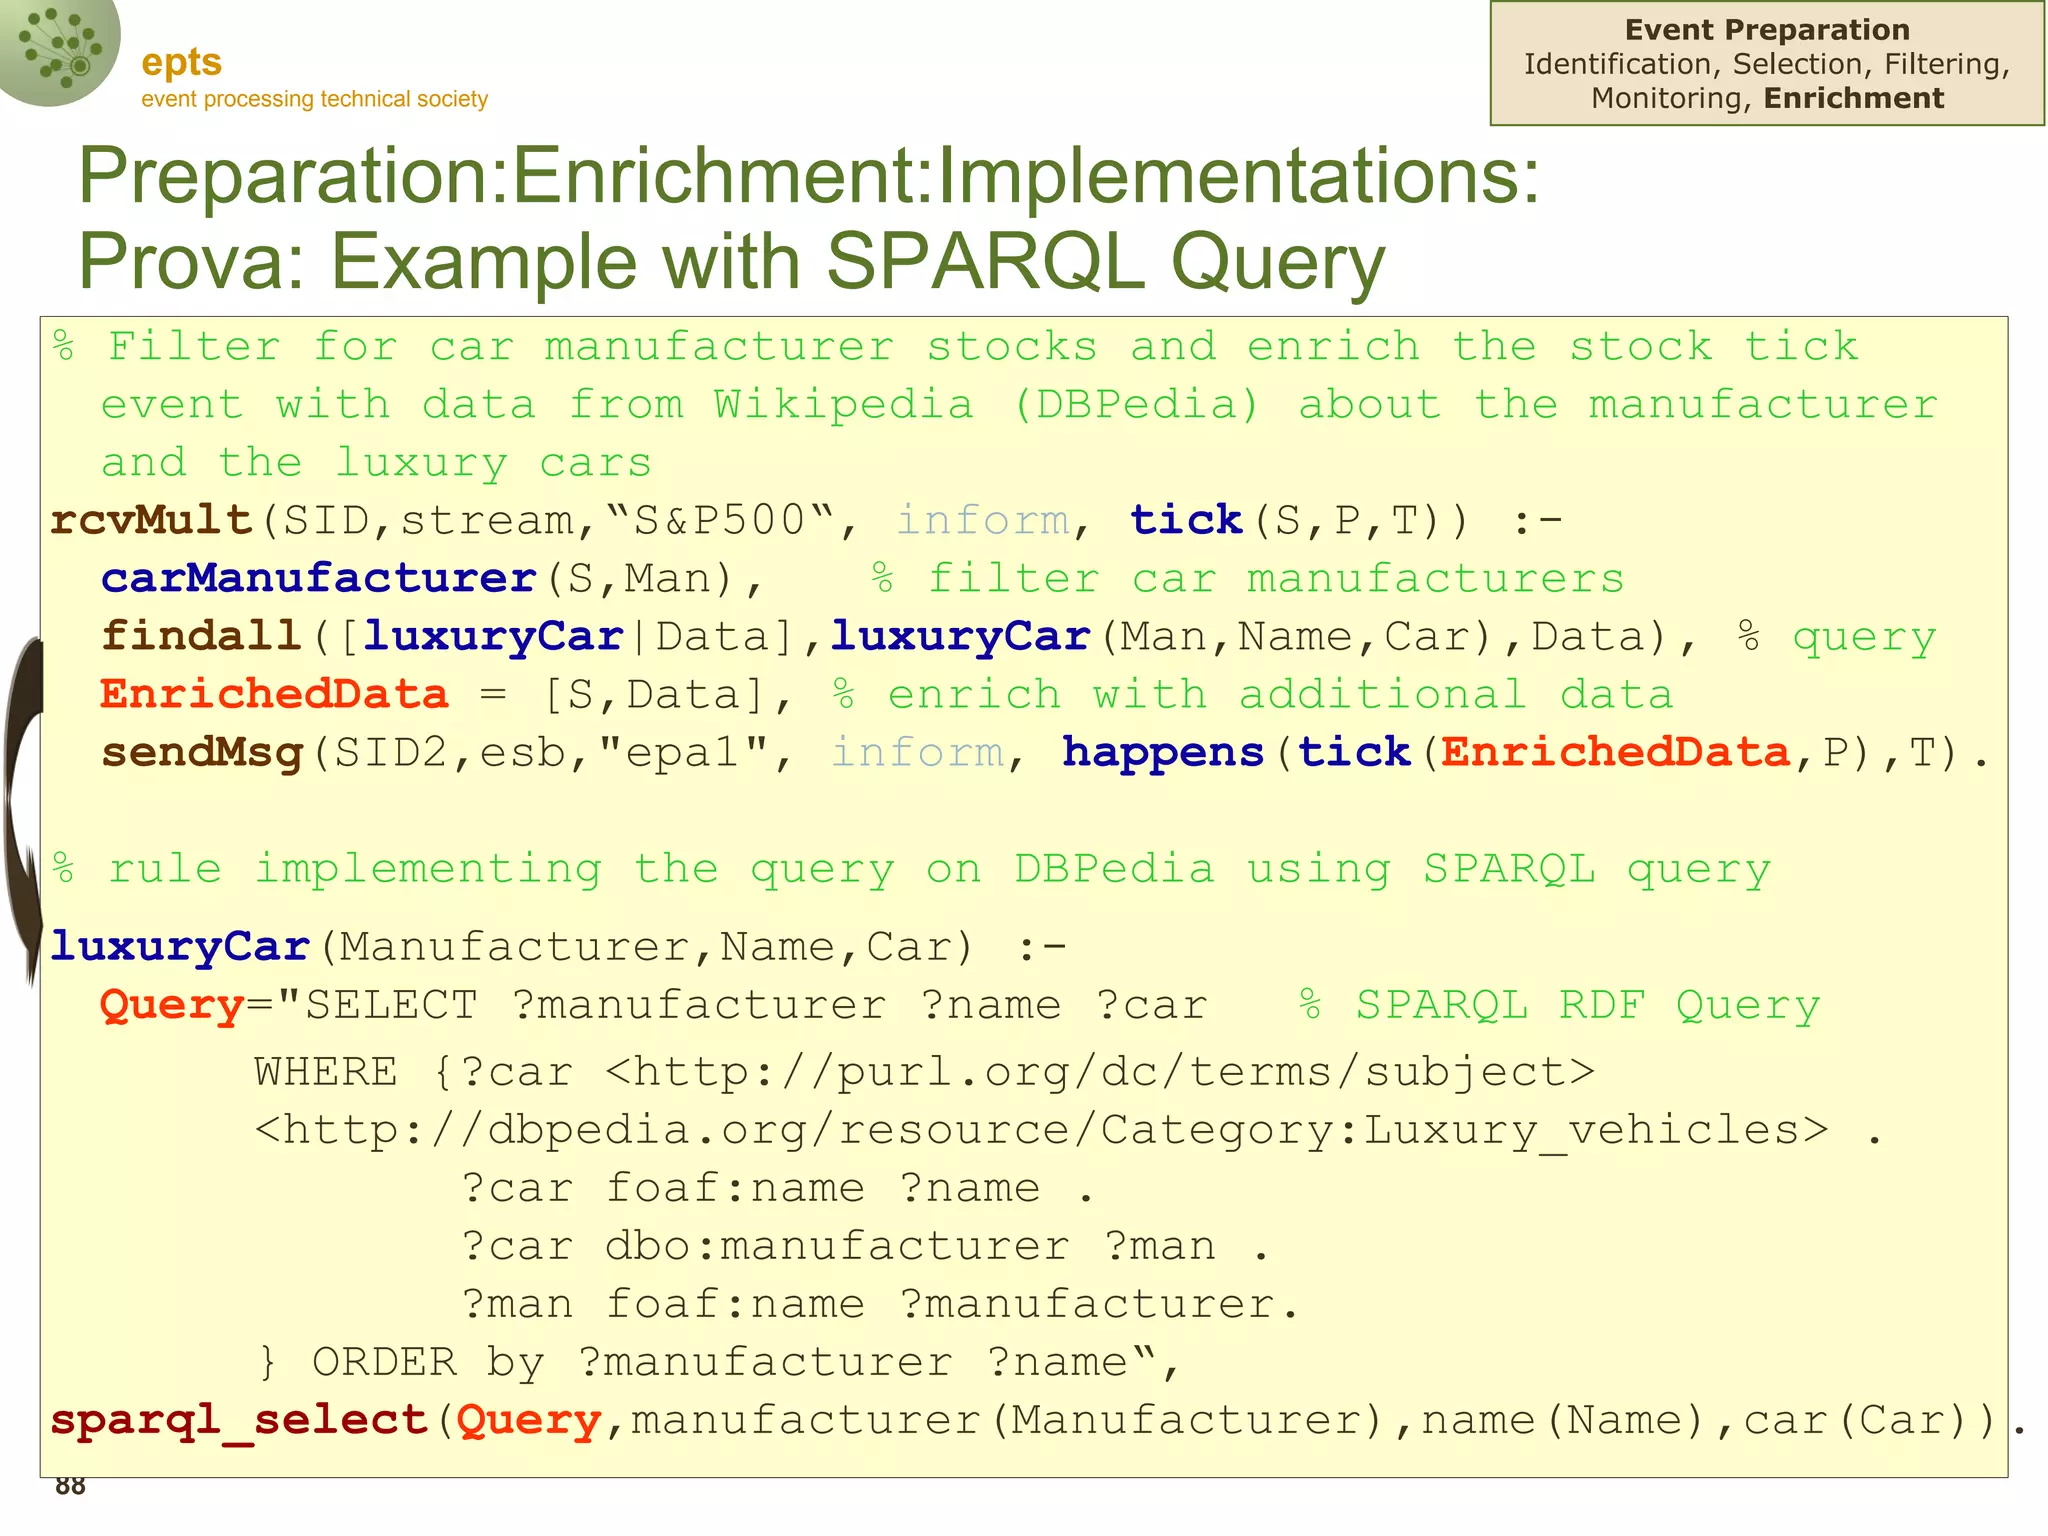This screenshot has width=2048, height=1536.
Task: Click the slide page number 88
Action: click(x=70, y=1486)
